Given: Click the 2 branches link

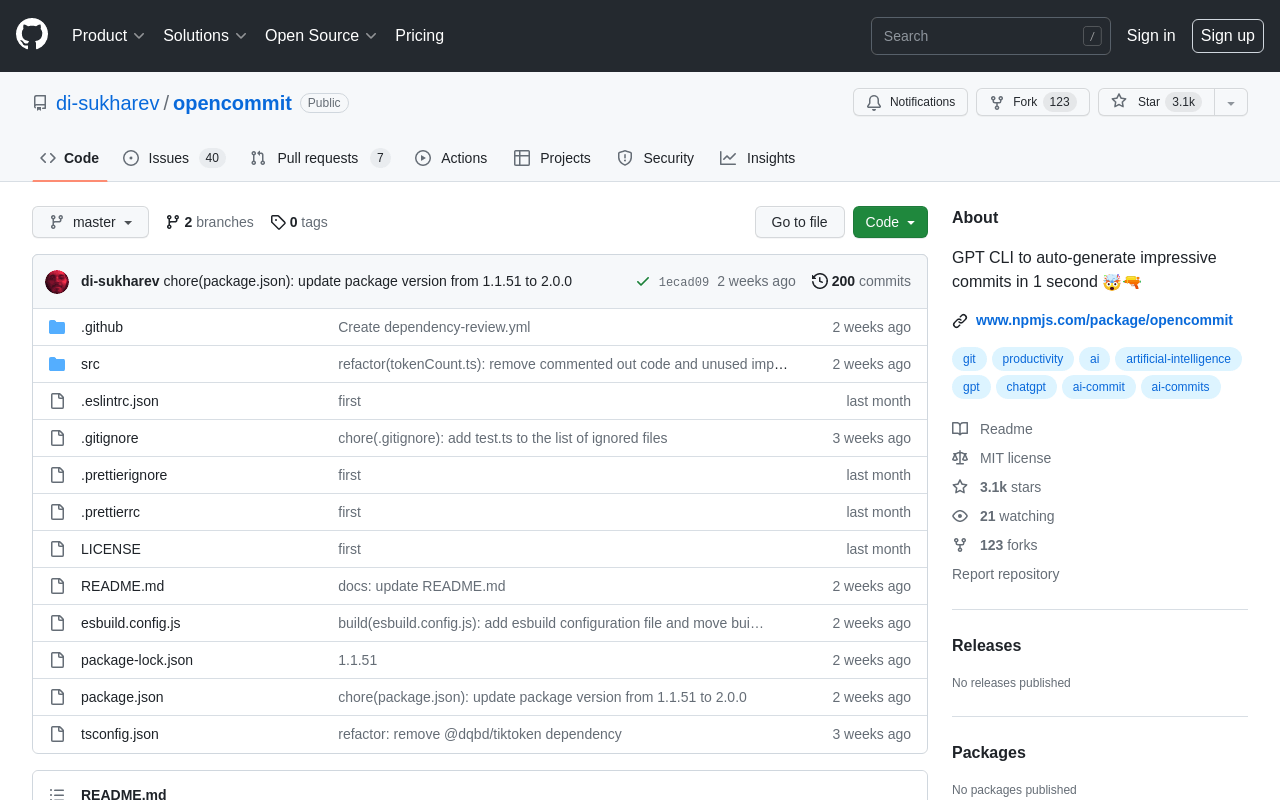Looking at the screenshot, I should point(210,222).
